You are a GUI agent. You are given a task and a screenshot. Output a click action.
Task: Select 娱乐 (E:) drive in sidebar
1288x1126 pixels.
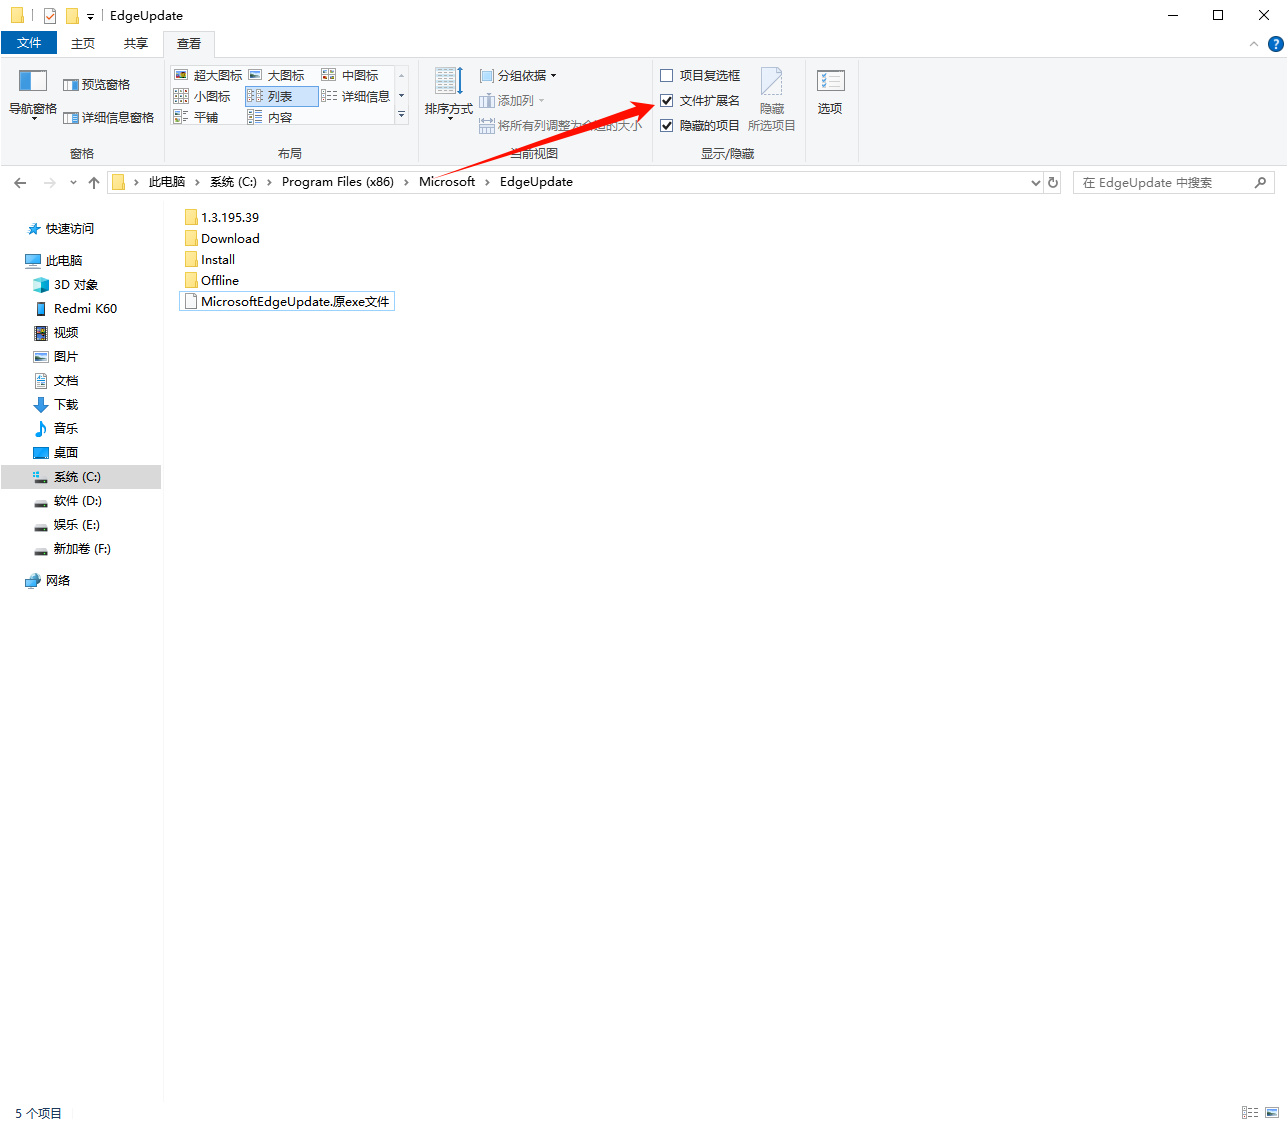click(x=67, y=525)
